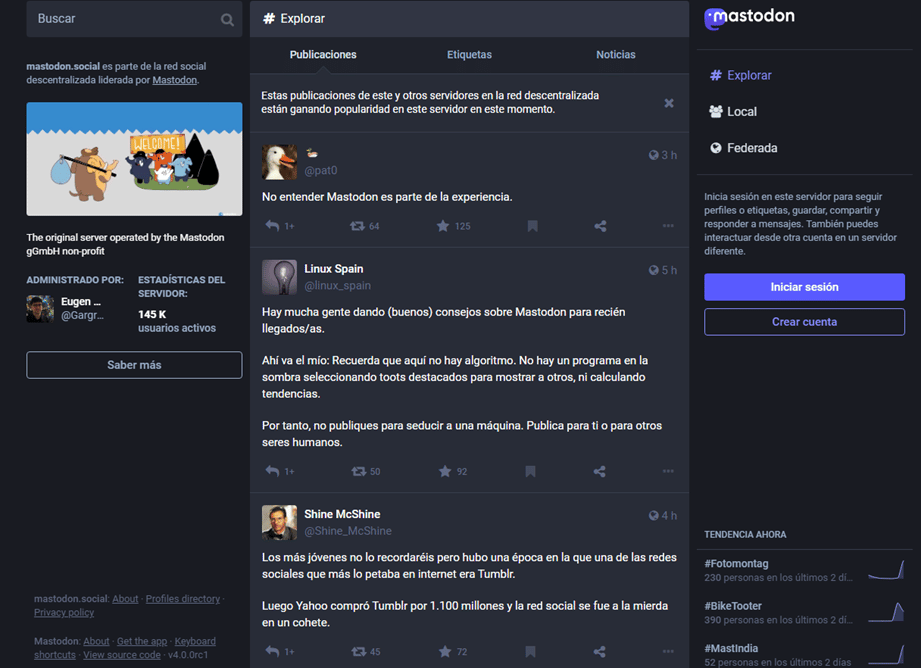Bookmark the Linux Spain post
Image resolution: width=921 pixels, height=668 pixels.
[530, 471]
